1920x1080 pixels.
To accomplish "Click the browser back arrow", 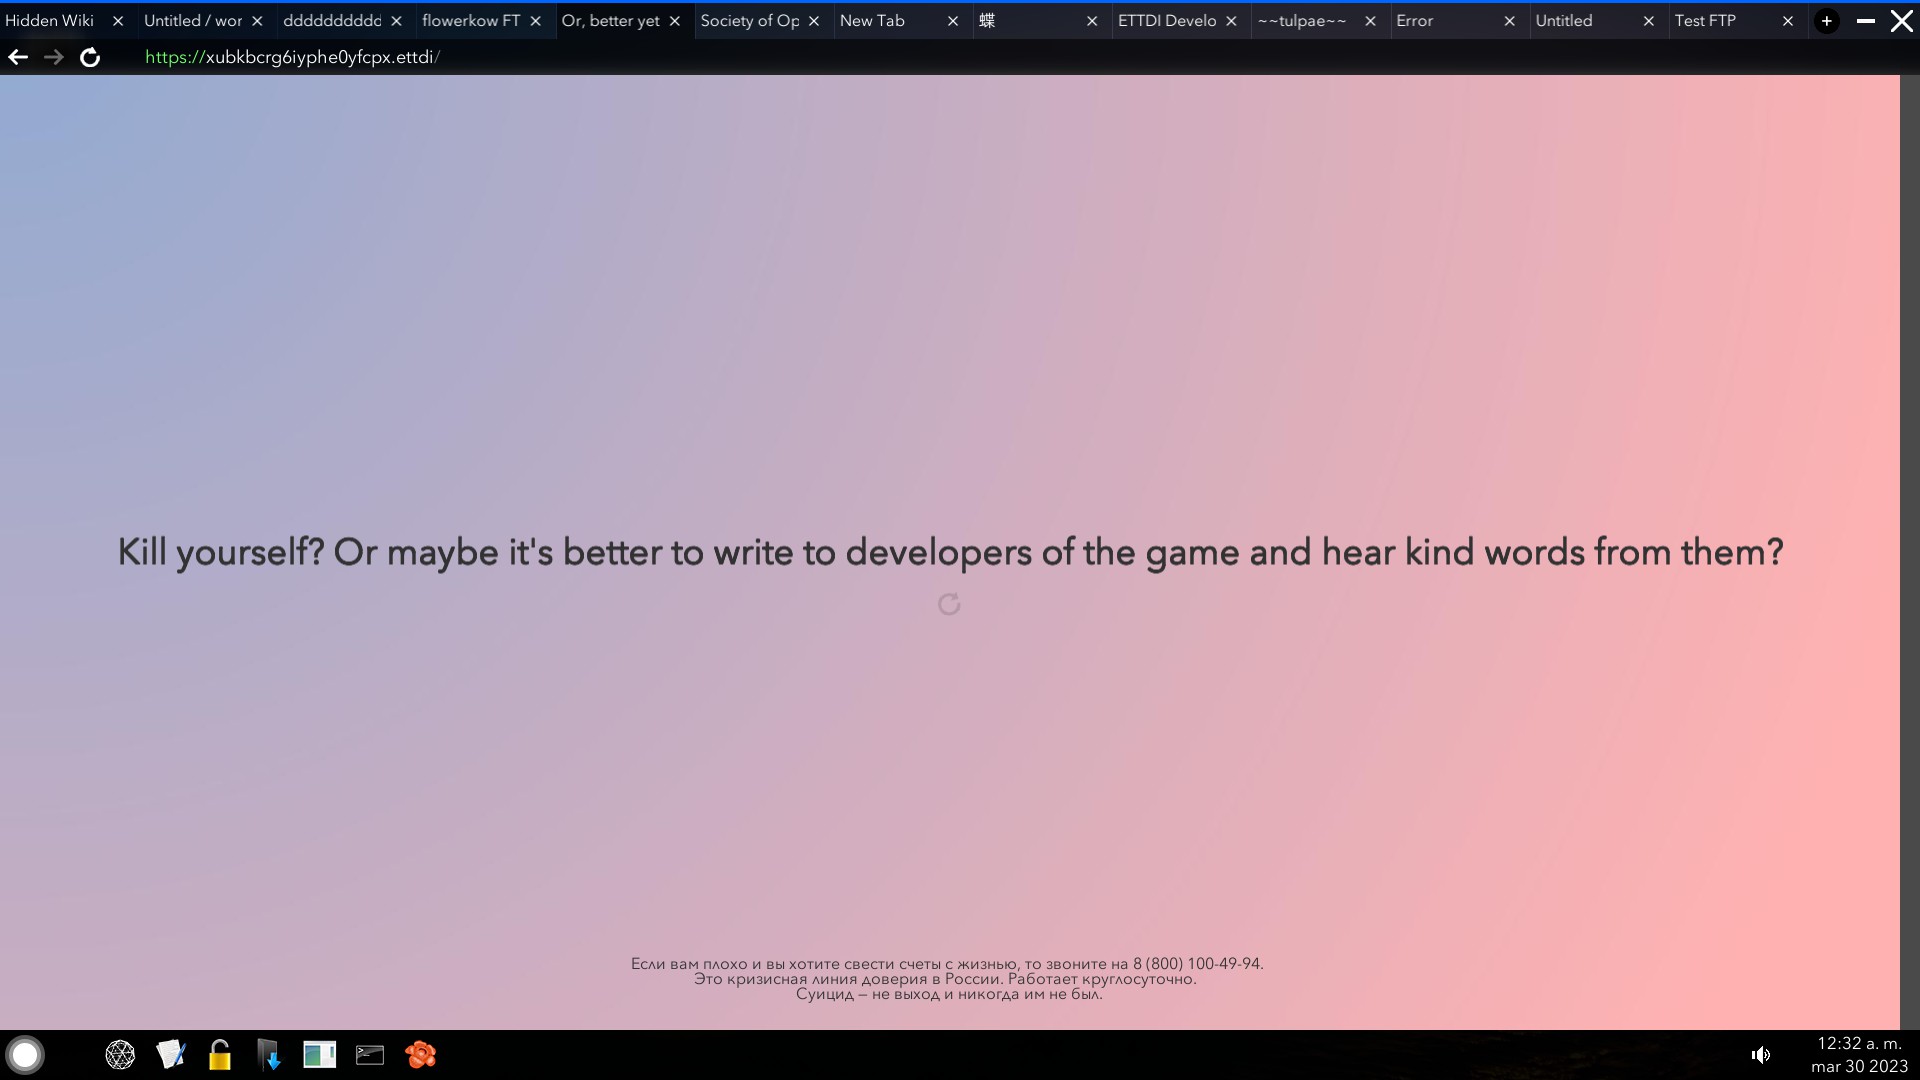I will coord(18,57).
